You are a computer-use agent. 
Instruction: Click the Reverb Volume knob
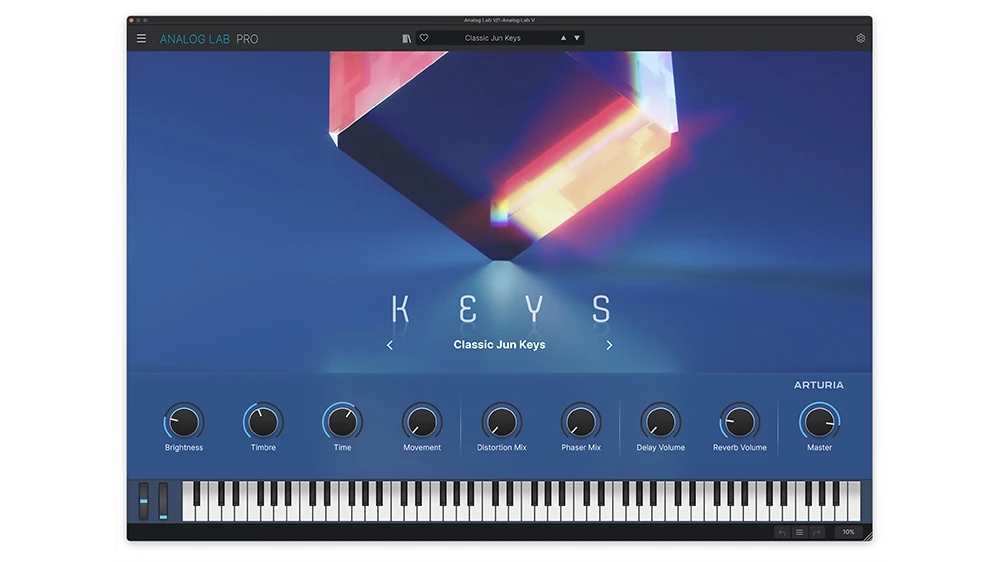739,421
